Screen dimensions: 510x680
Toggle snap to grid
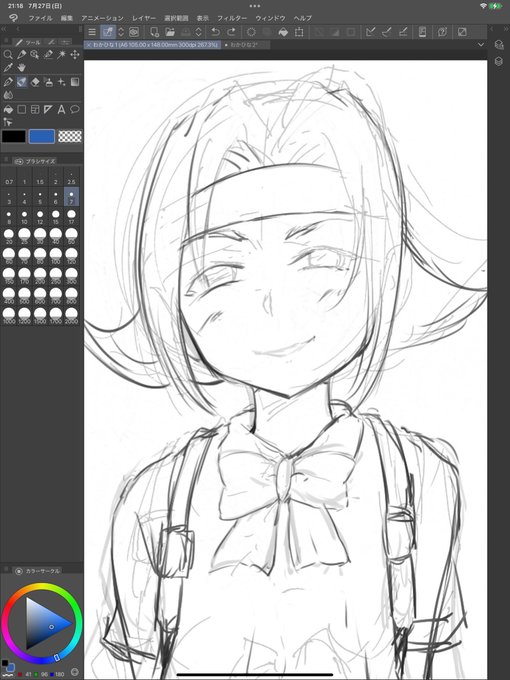[x=403, y=32]
